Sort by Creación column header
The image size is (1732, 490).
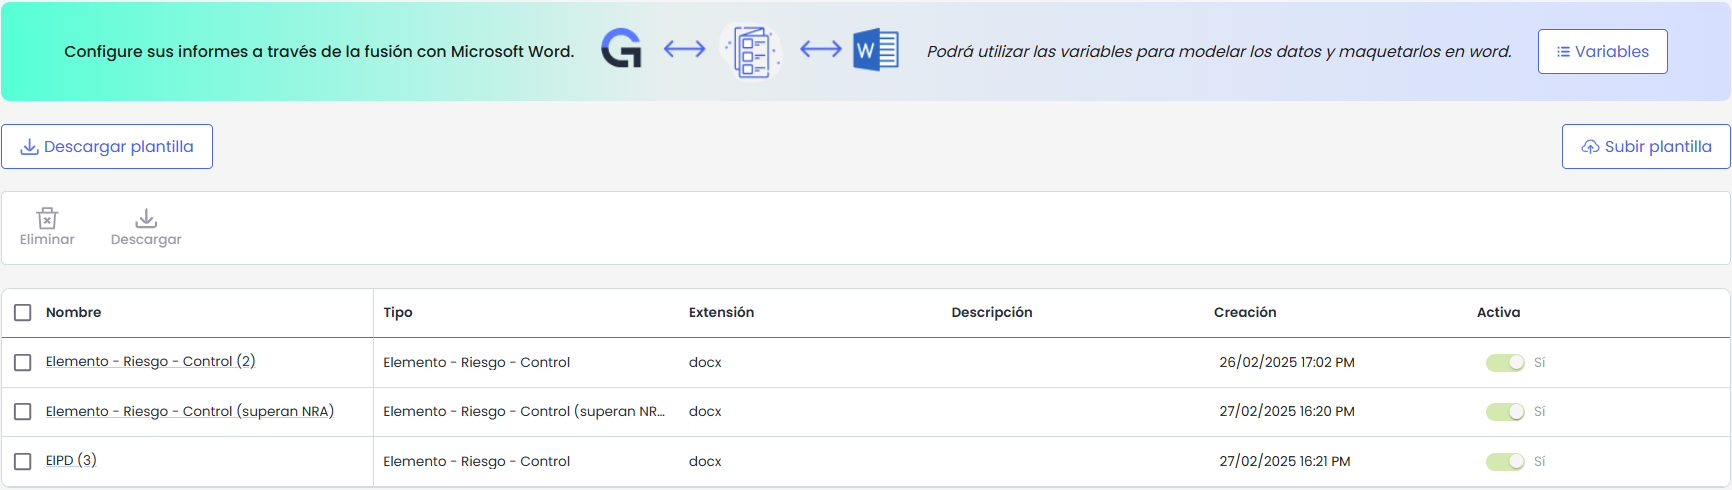point(1245,312)
